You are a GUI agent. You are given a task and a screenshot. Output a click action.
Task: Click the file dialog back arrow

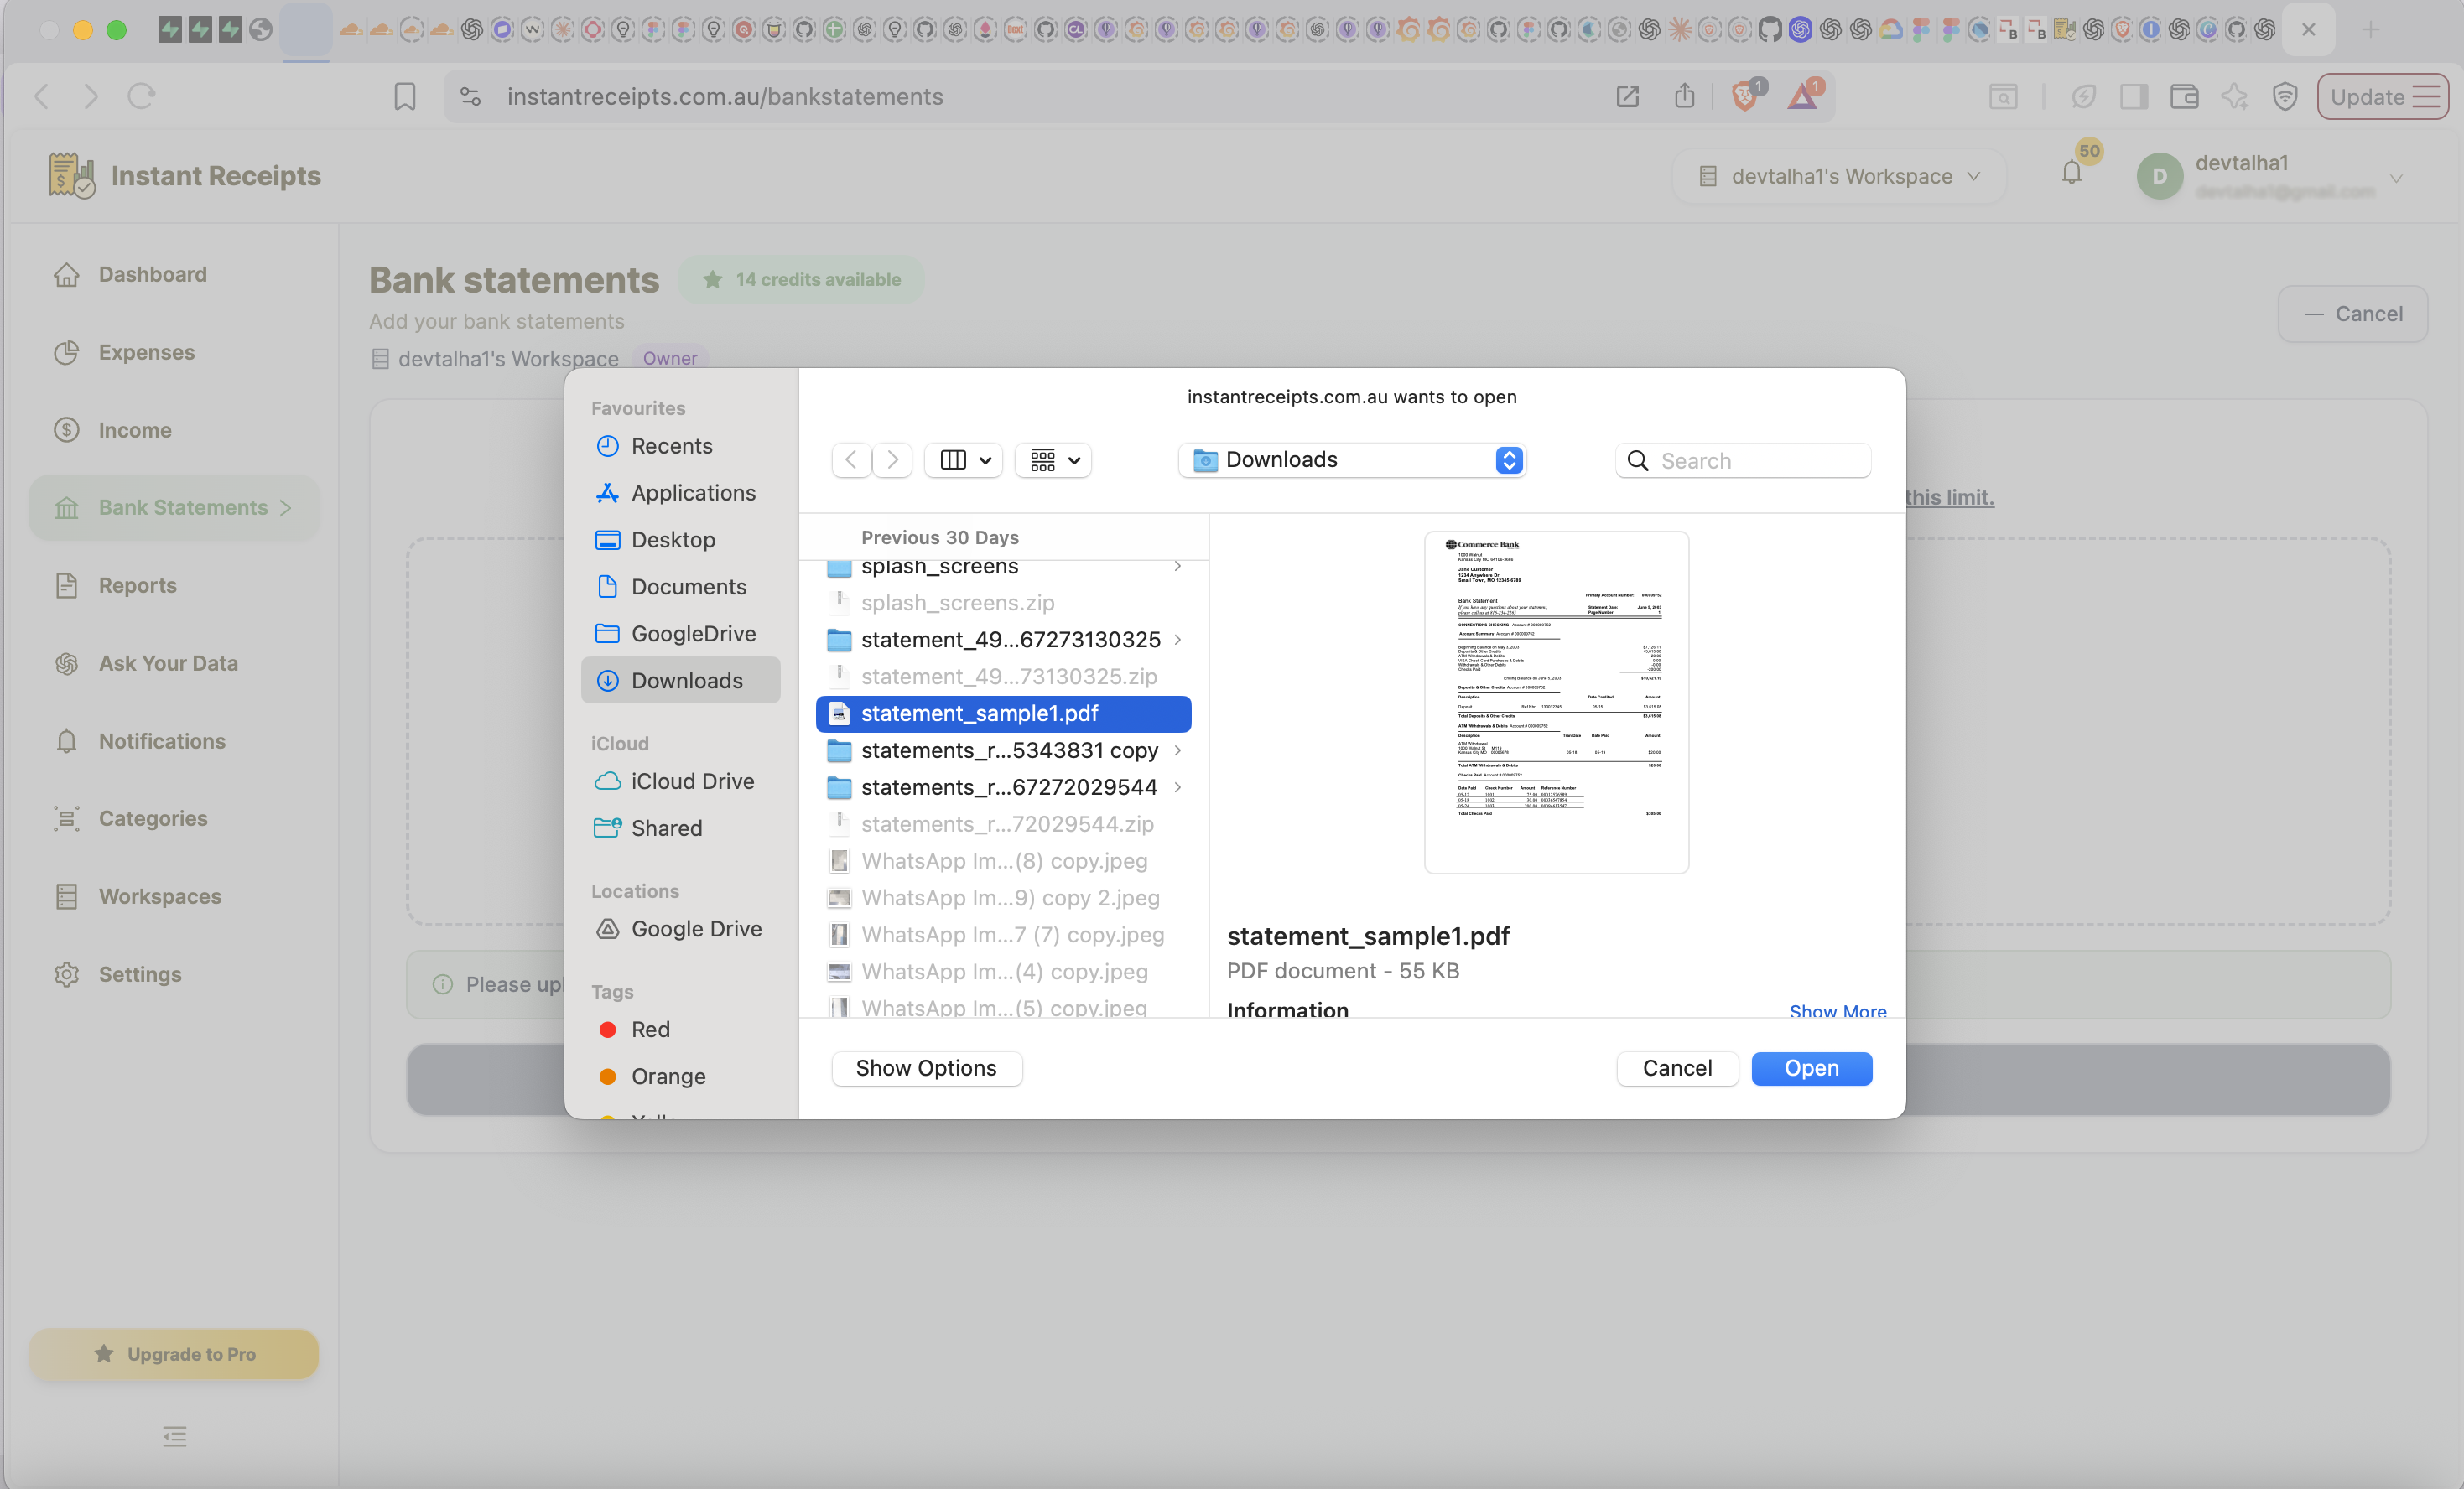pos(850,460)
